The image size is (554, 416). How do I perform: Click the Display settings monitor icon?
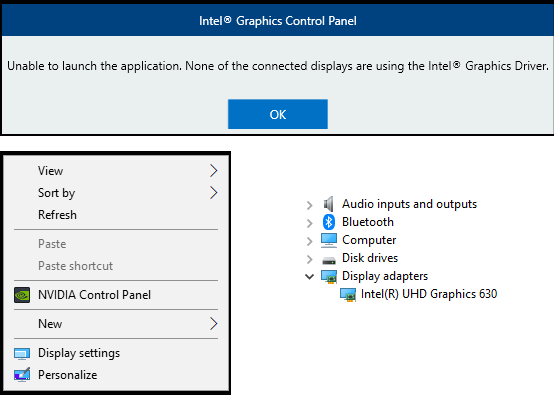(x=22, y=353)
